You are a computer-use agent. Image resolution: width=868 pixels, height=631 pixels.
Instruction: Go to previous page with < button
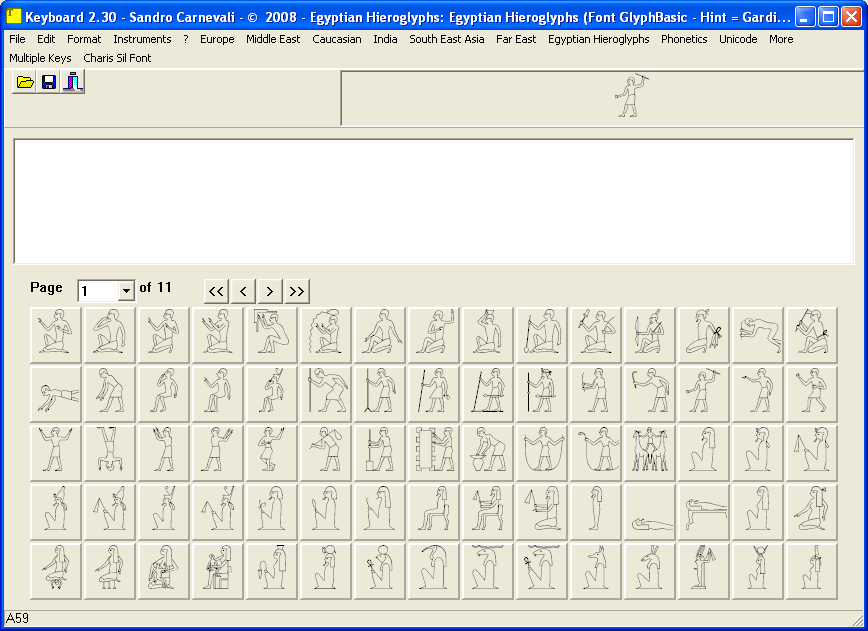tap(243, 291)
